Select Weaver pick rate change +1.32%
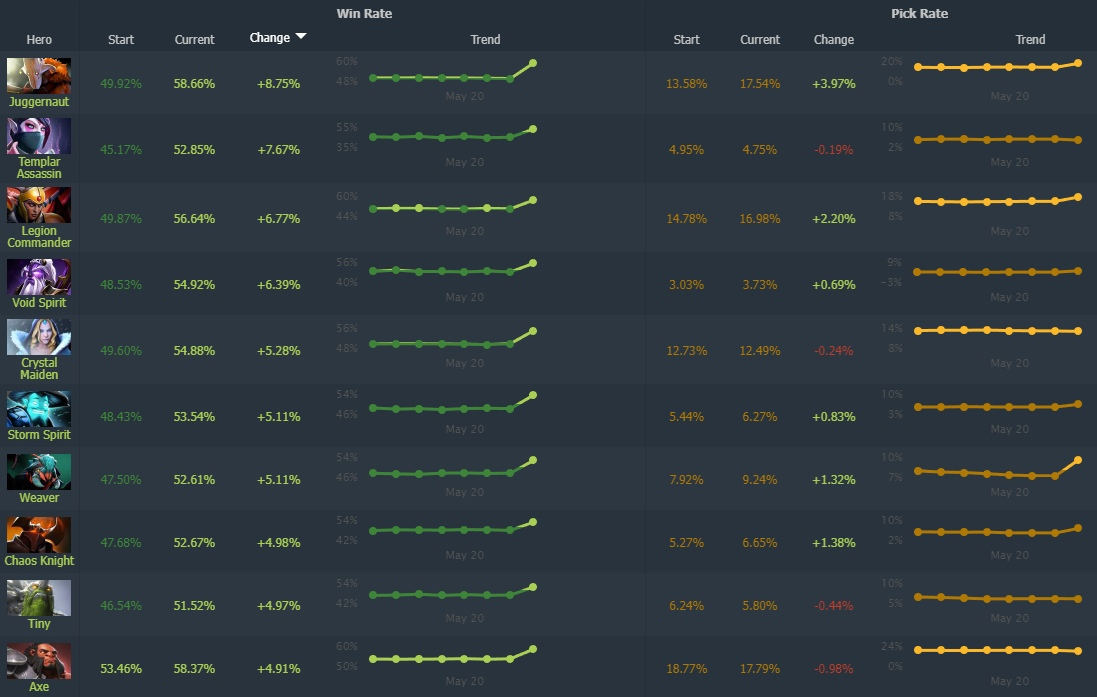Image resolution: width=1097 pixels, height=697 pixels. 833,479
